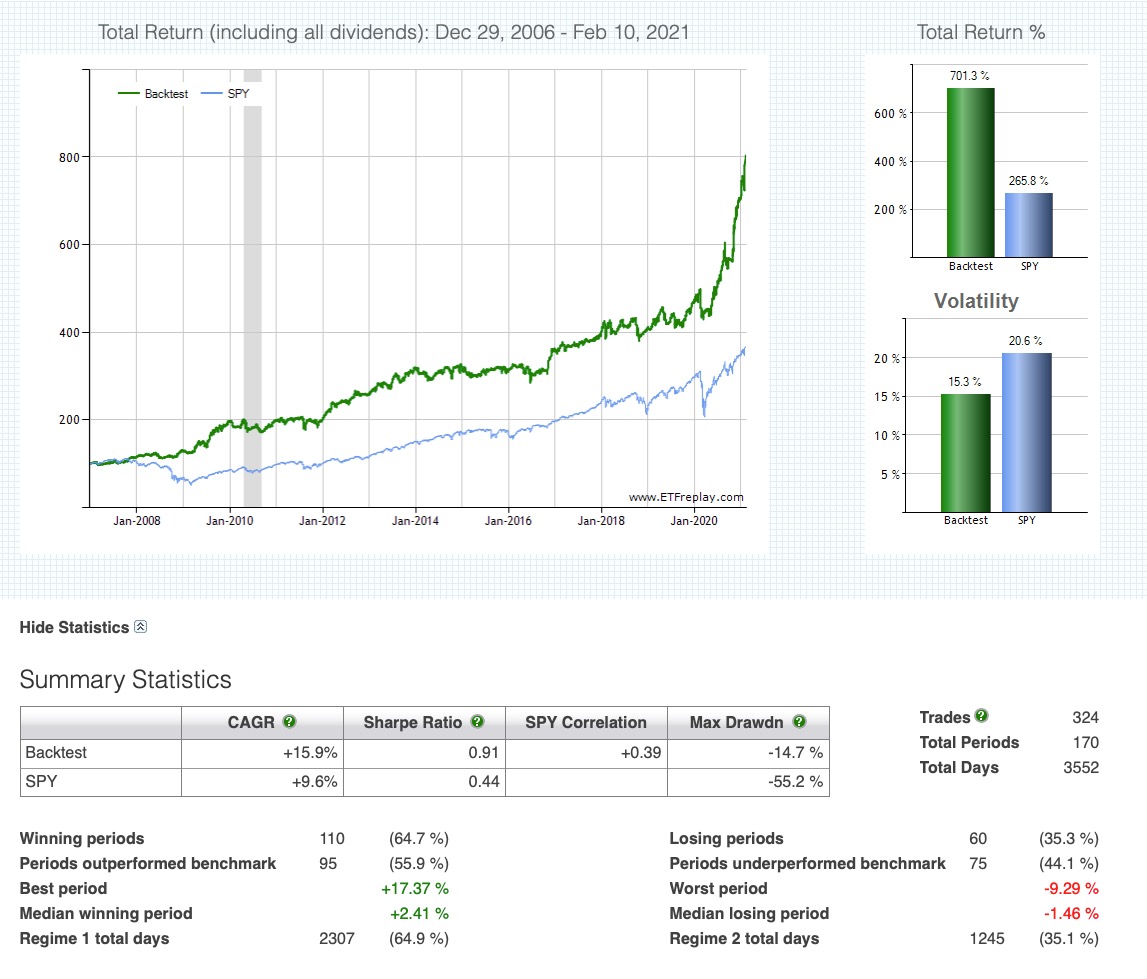The image size is (1147, 979).
Task: Collapse statistics using the Hide Statistics arrow icon
Action: (141, 627)
